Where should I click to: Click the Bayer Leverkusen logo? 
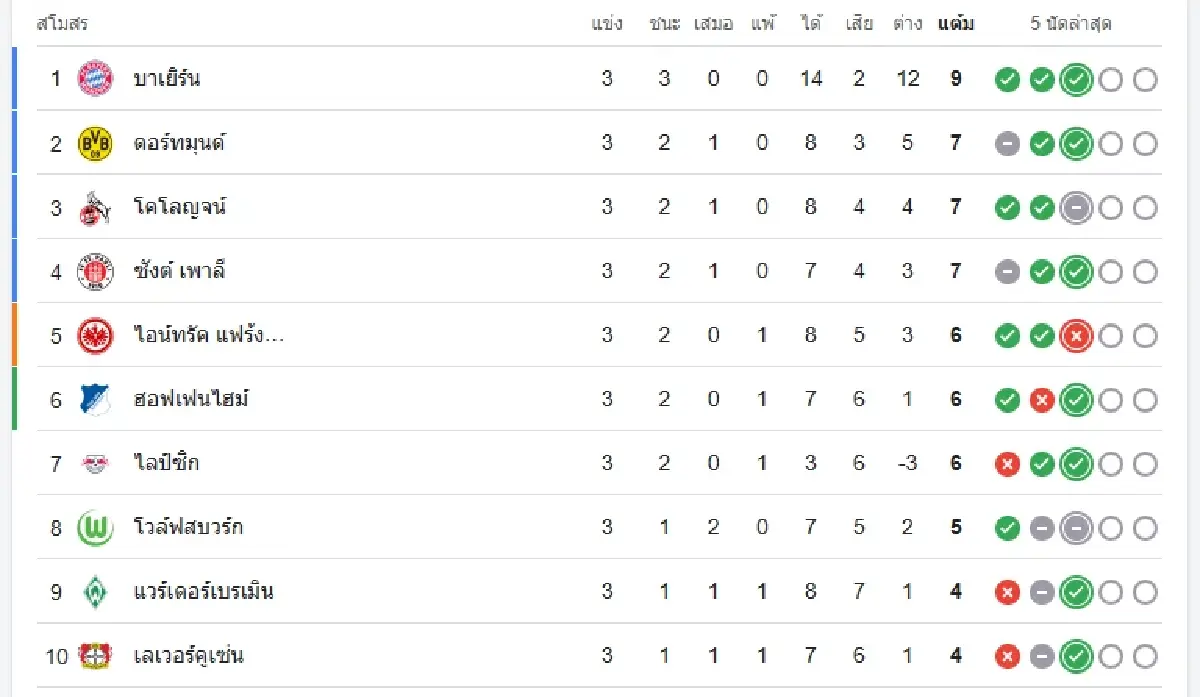[x=95, y=656]
